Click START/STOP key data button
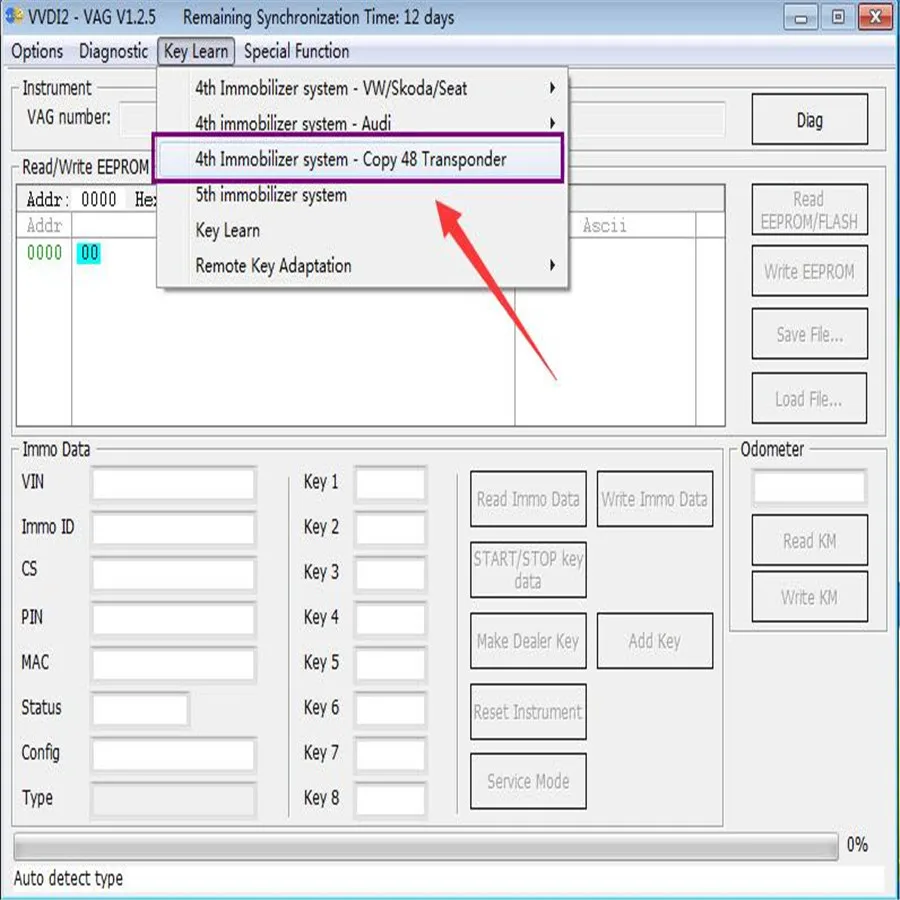The width and height of the screenshot is (900, 900). (528, 569)
